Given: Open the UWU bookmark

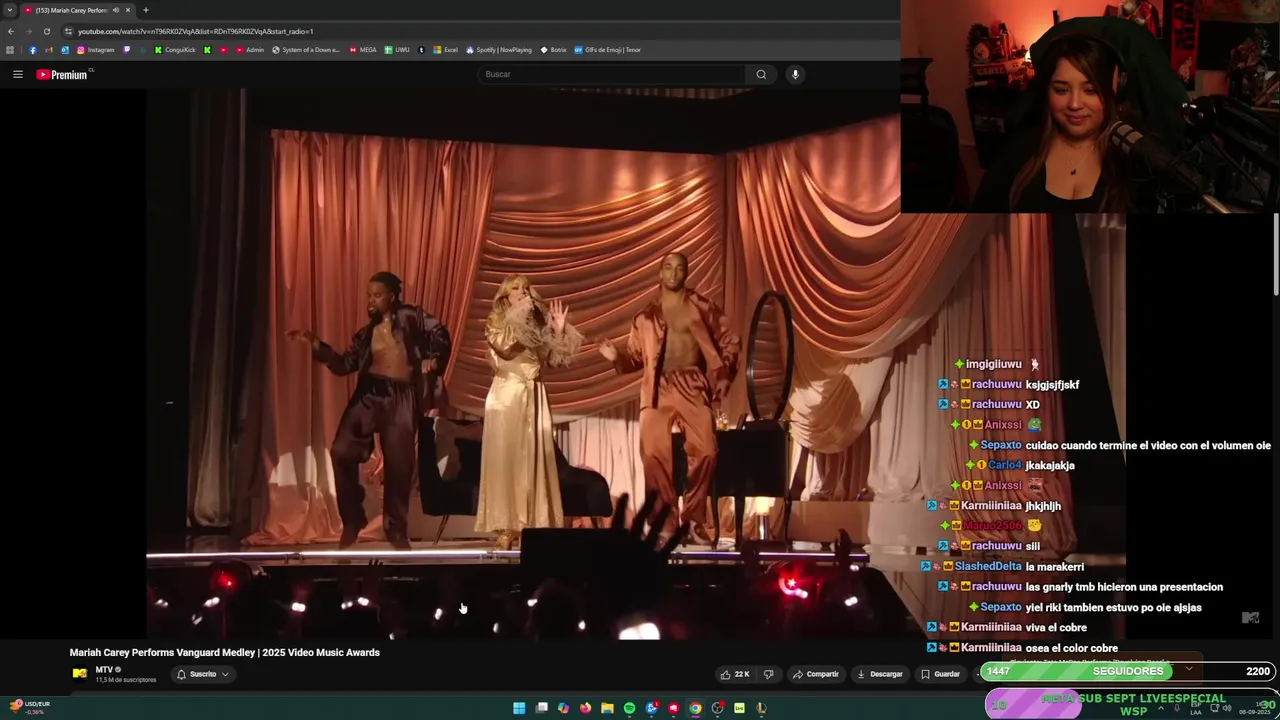Looking at the screenshot, I should 397,50.
